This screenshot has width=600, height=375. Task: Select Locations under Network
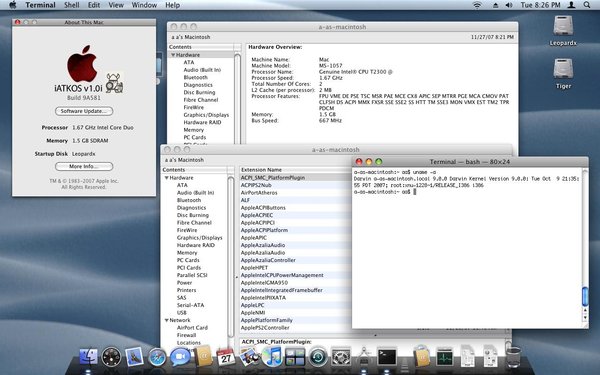coord(188,342)
